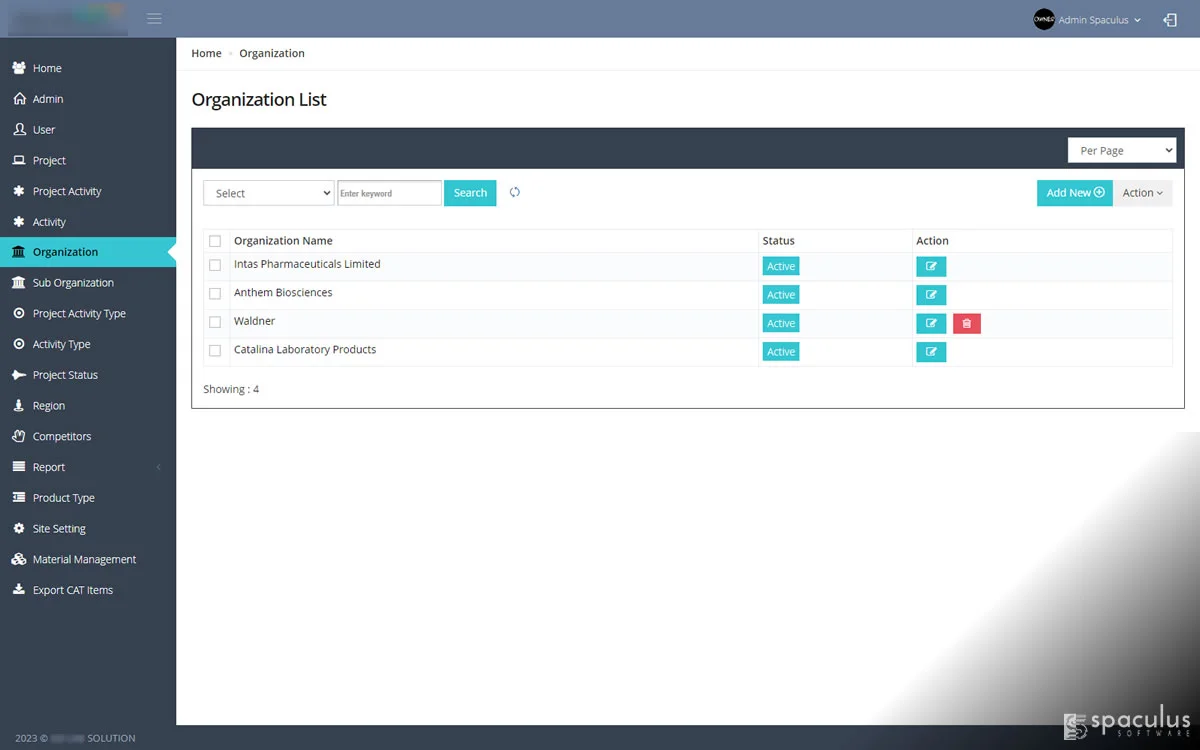Click the Project laptop icon in sidebar
The height and width of the screenshot is (750, 1200).
click(x=19, y=160)
